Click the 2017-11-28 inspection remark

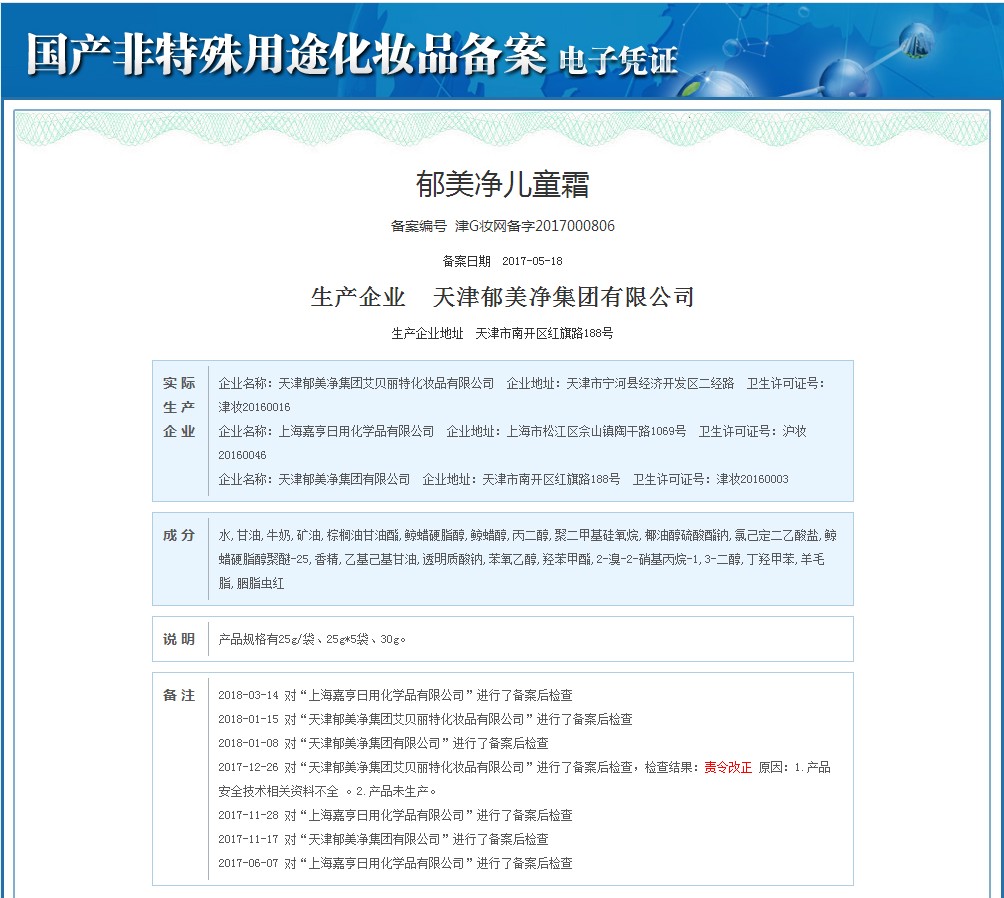[x=395, y=815]
